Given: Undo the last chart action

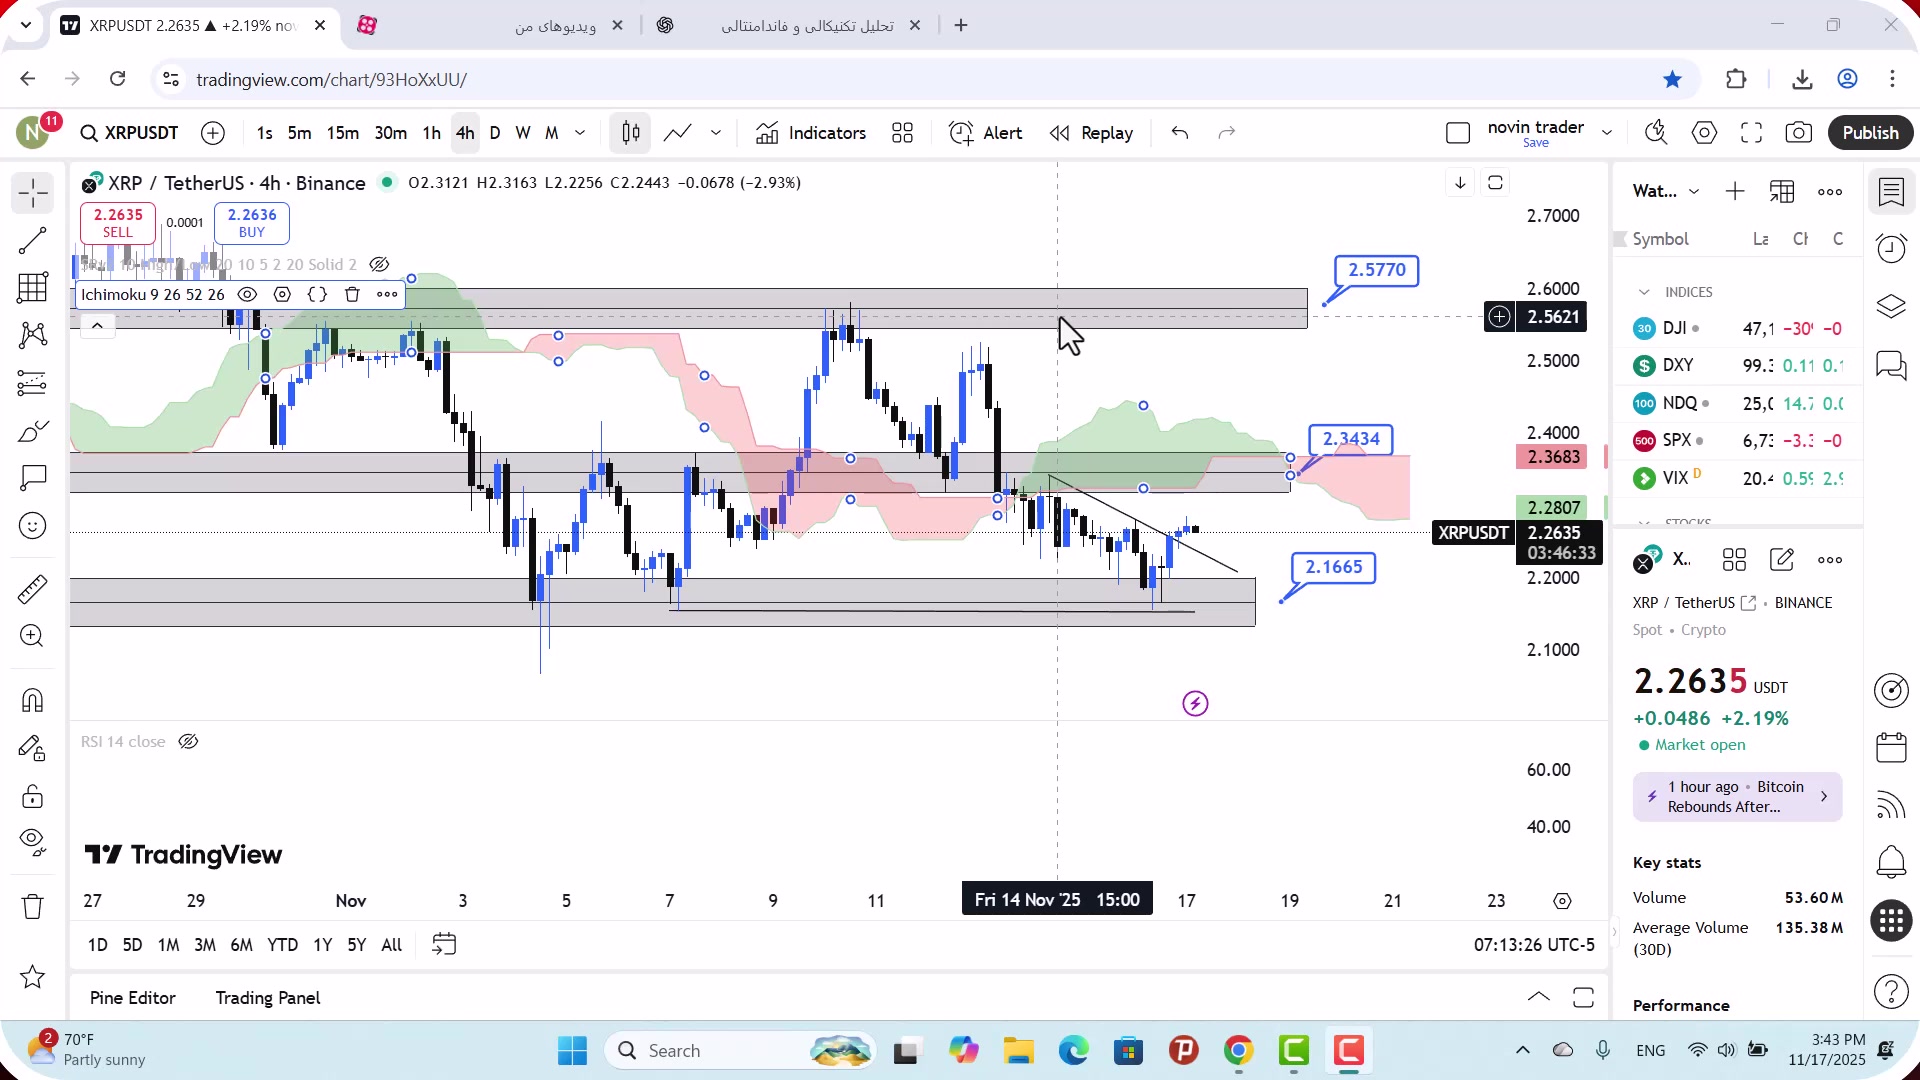Looking at the screenshot, I should [x=1180, y=133].
